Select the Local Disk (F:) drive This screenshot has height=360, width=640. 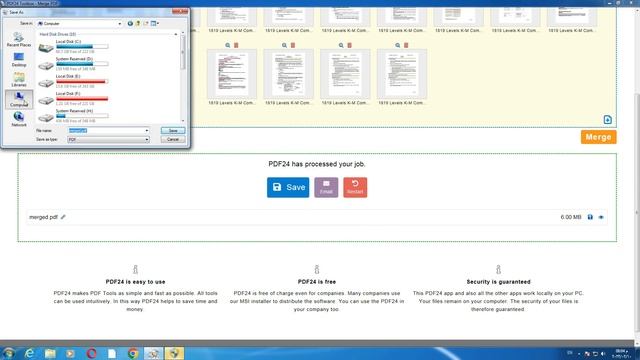[x=73, y=99]
